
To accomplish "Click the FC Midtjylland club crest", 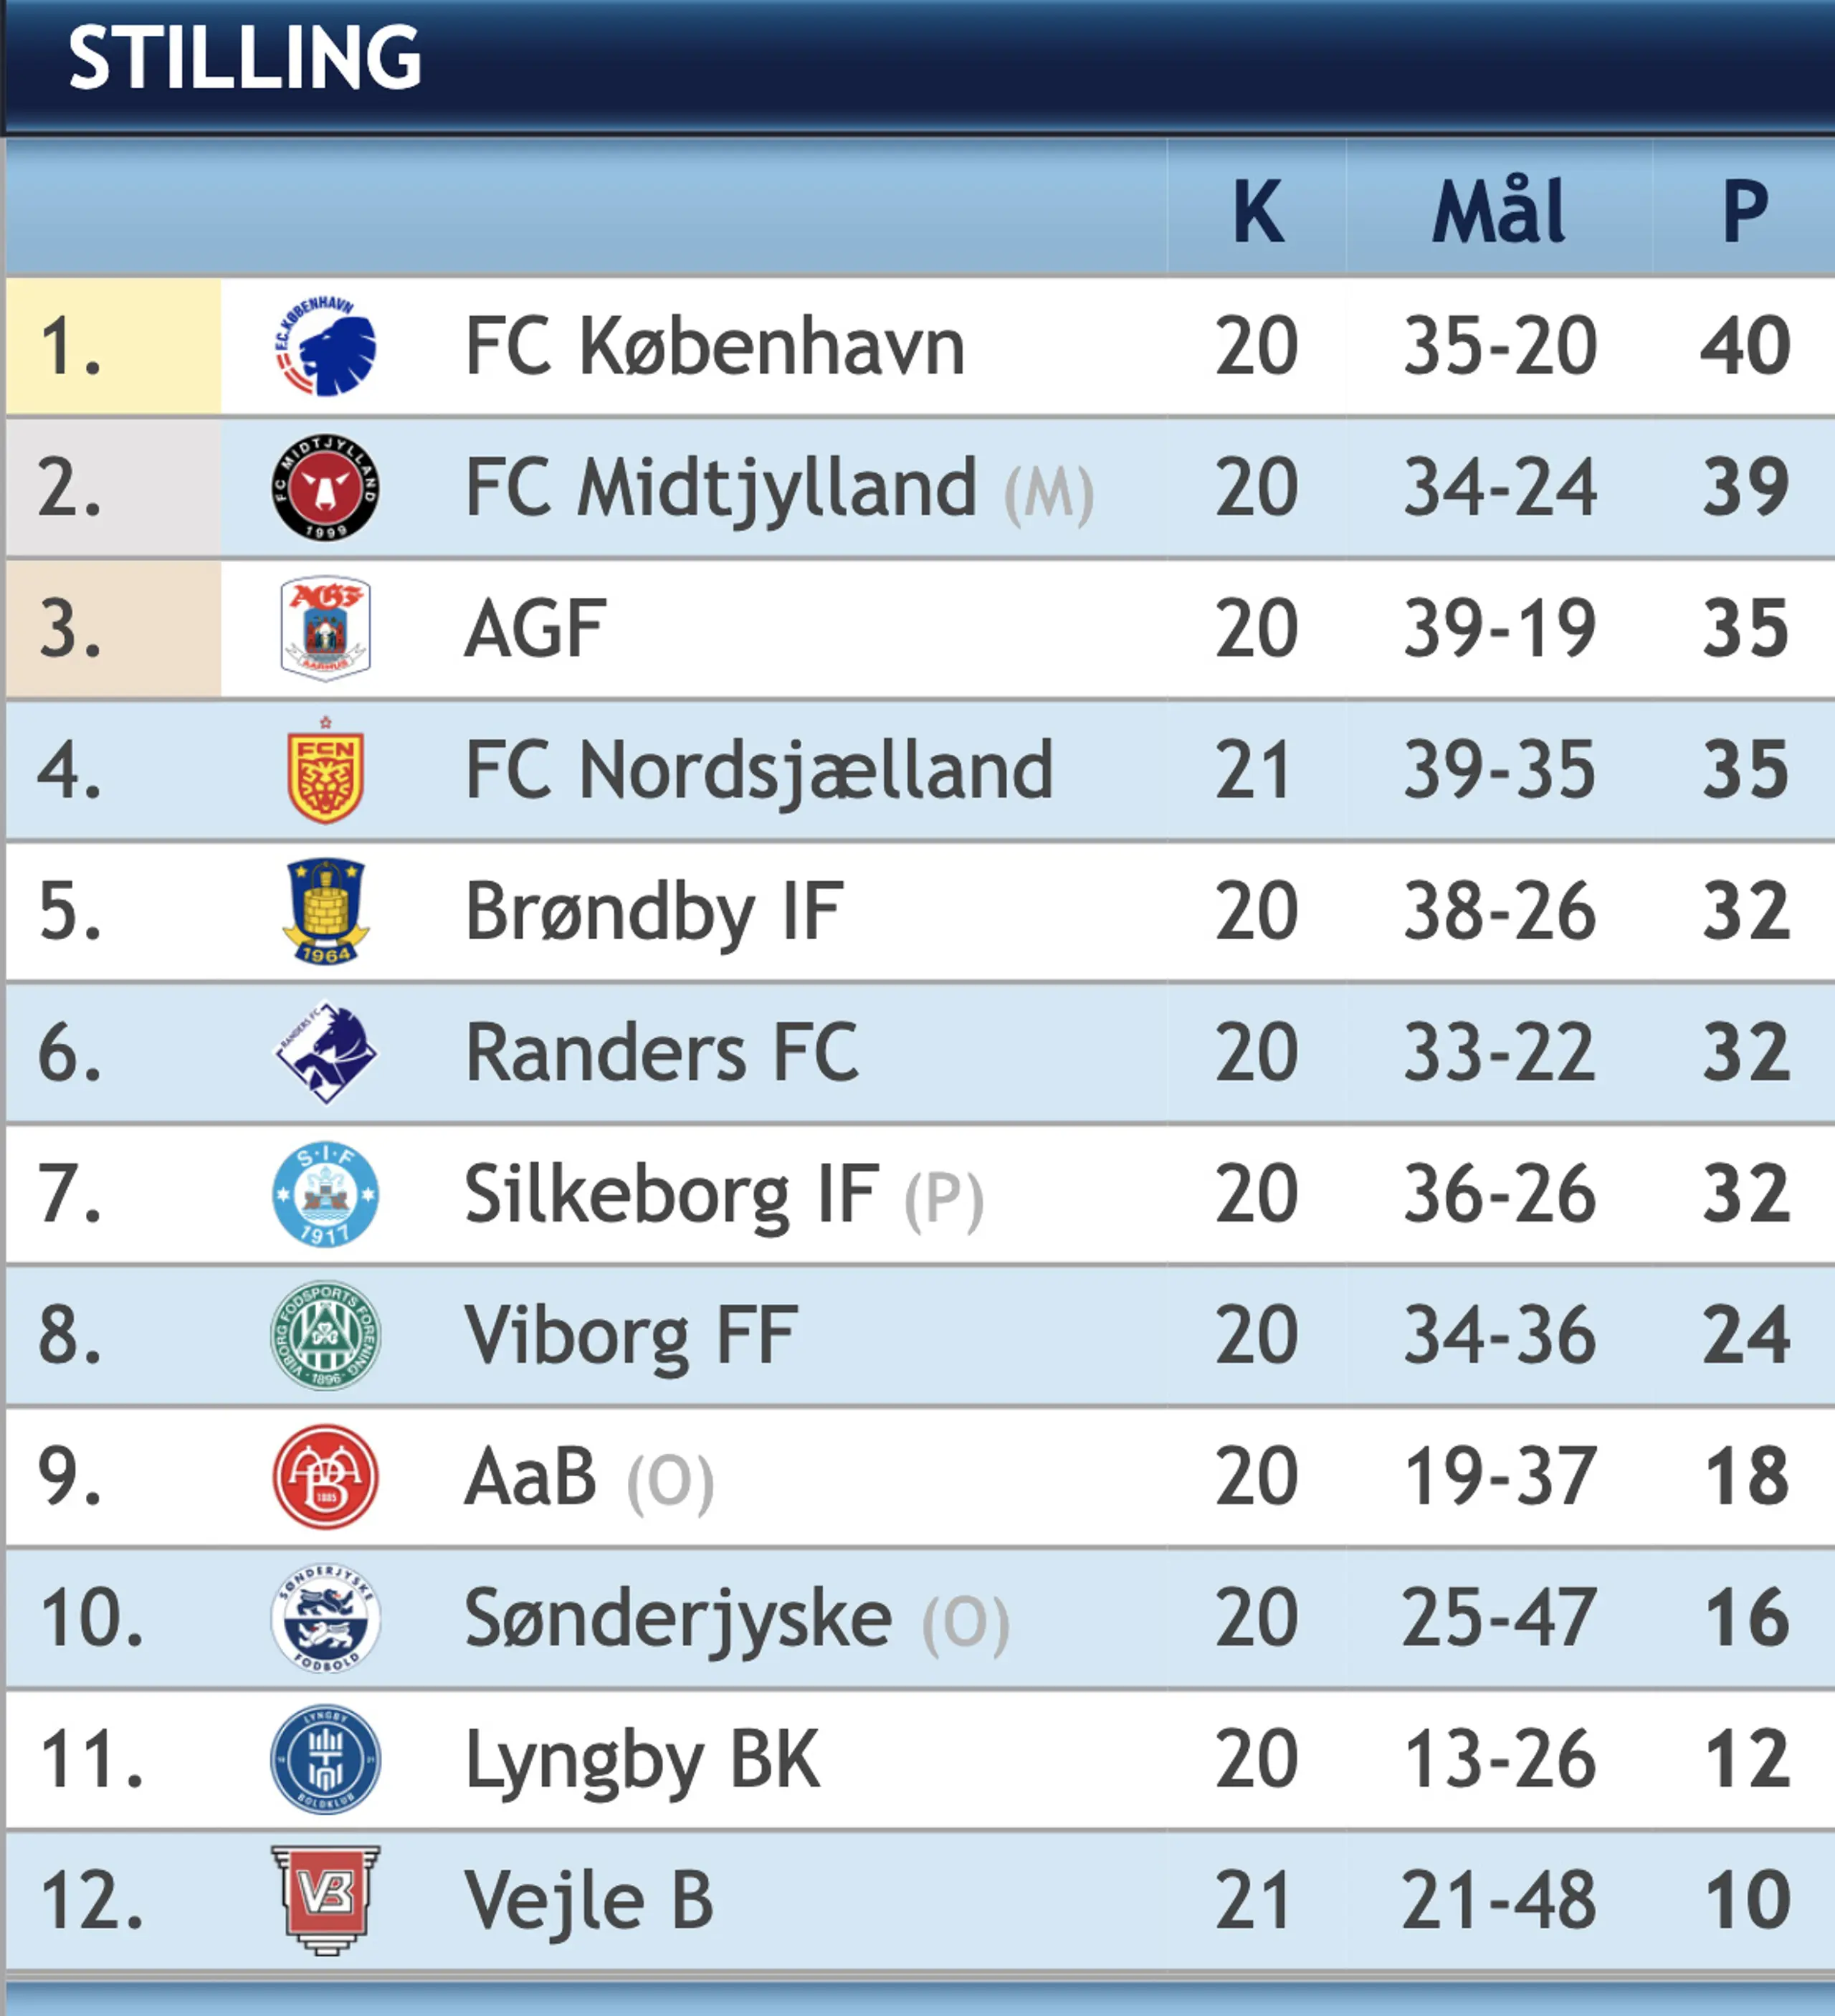I will (x=325, y=488).
